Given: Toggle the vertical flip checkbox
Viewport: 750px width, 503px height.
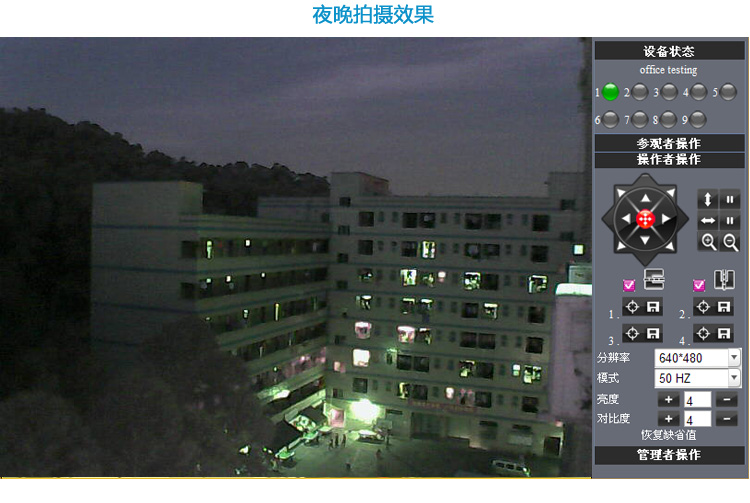Looking at the screenshot, I should point(629,285).
